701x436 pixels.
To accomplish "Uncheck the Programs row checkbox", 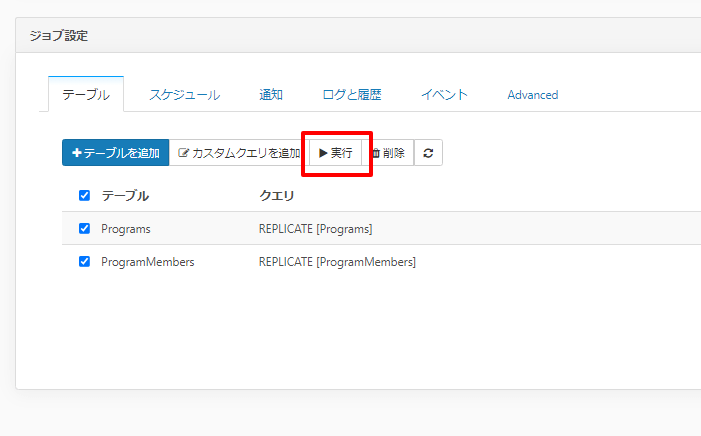I will (84, 229).
